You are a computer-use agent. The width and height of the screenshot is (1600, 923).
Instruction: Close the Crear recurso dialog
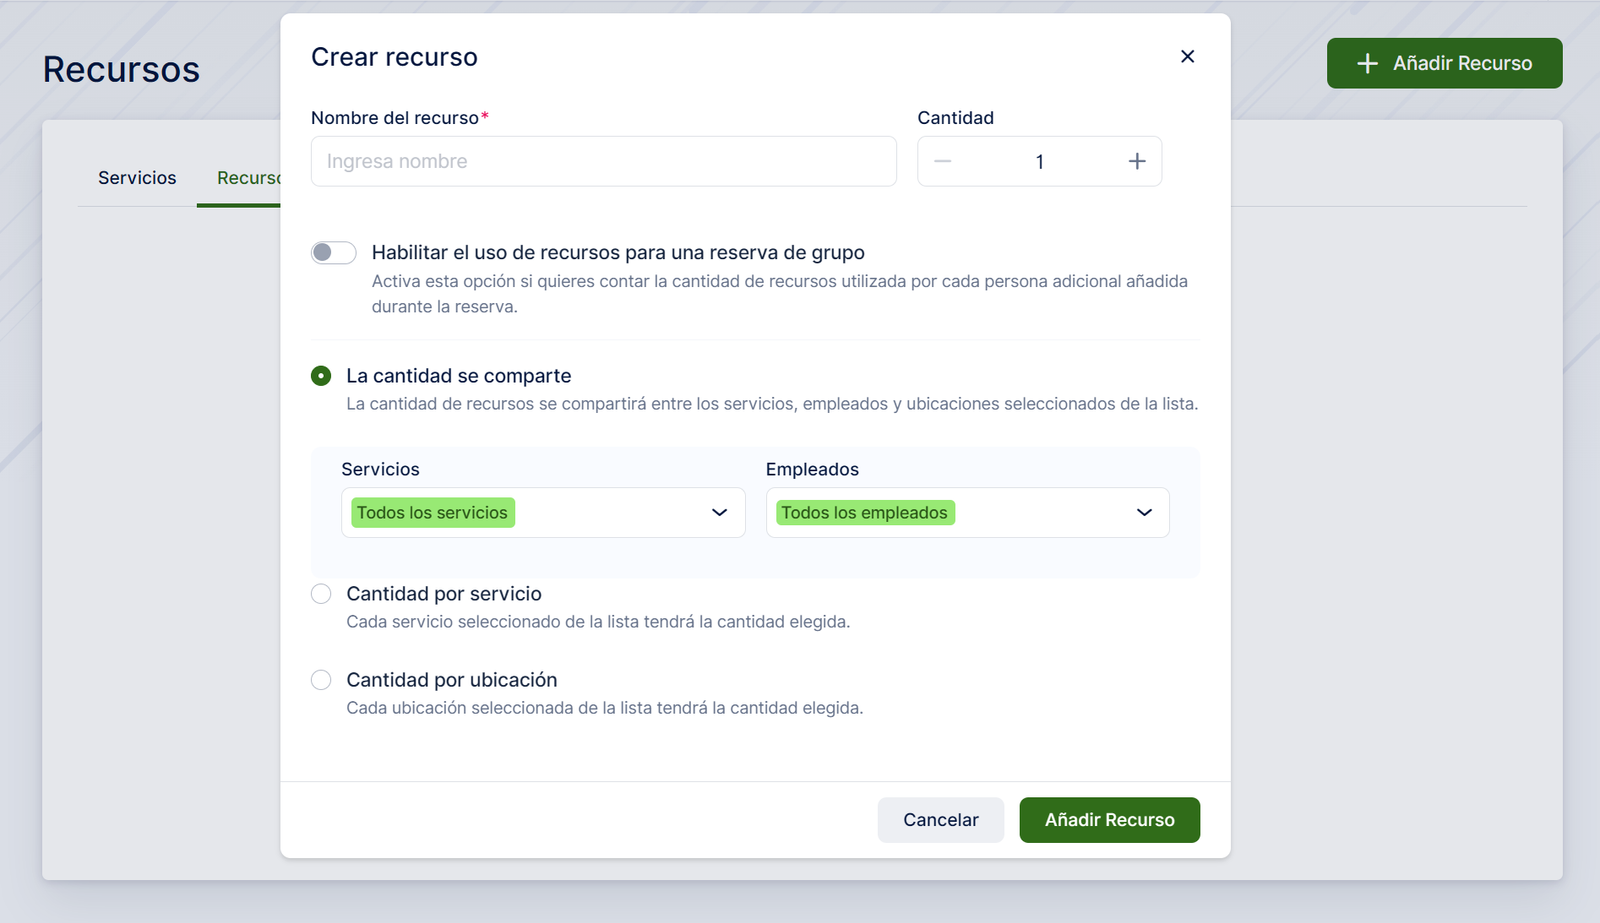[1187, 57]
